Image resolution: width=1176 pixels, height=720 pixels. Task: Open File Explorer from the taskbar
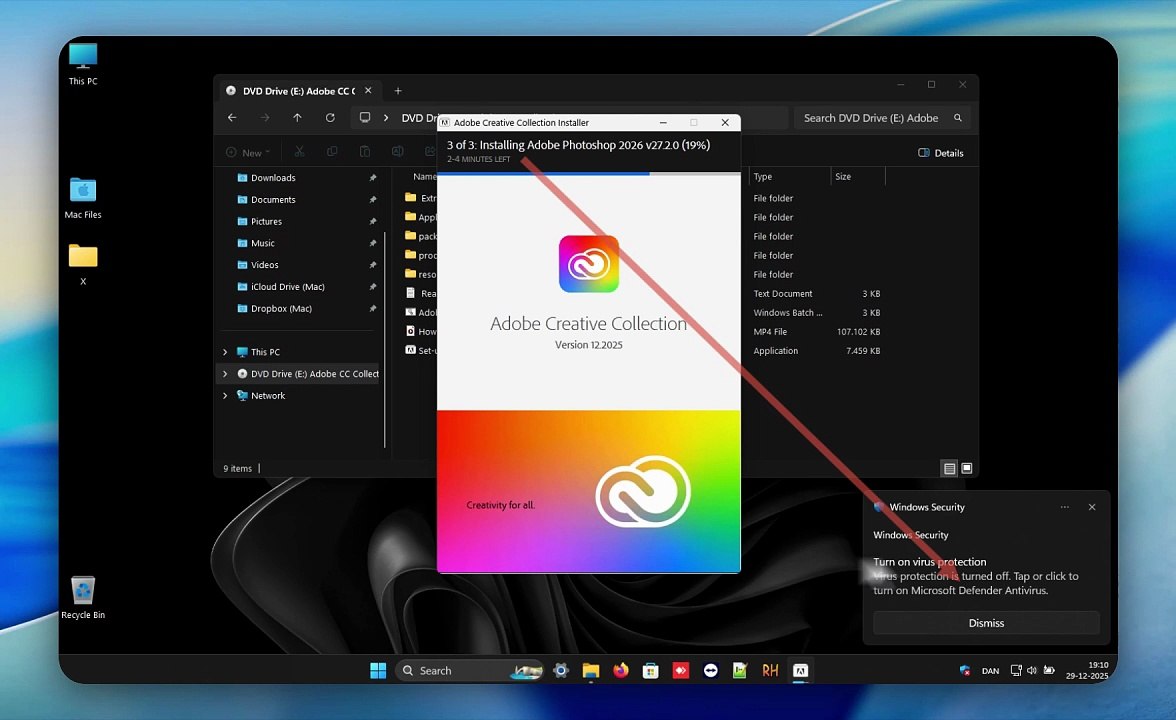[591, 670]
